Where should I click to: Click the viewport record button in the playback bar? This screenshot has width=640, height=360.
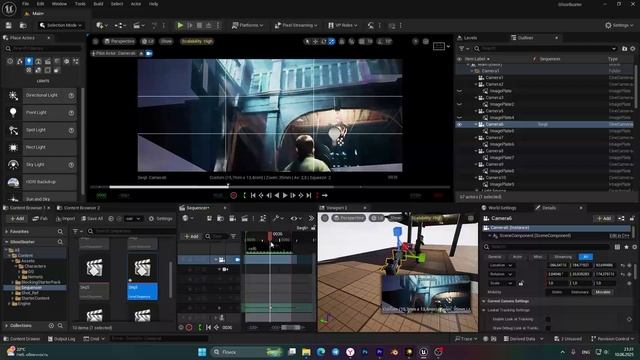[x=233, y=196]
